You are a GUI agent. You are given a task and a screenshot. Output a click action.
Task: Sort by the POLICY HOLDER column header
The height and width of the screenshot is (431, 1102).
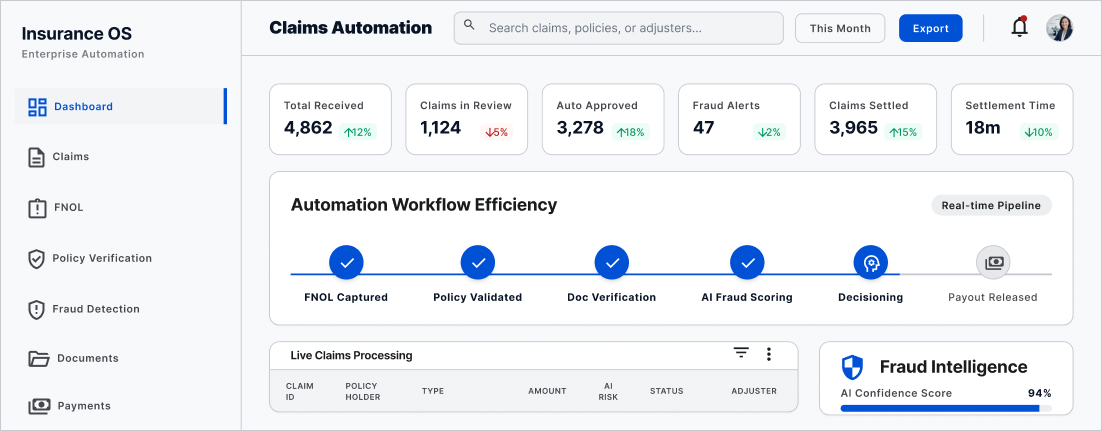(x=363, y=392)
